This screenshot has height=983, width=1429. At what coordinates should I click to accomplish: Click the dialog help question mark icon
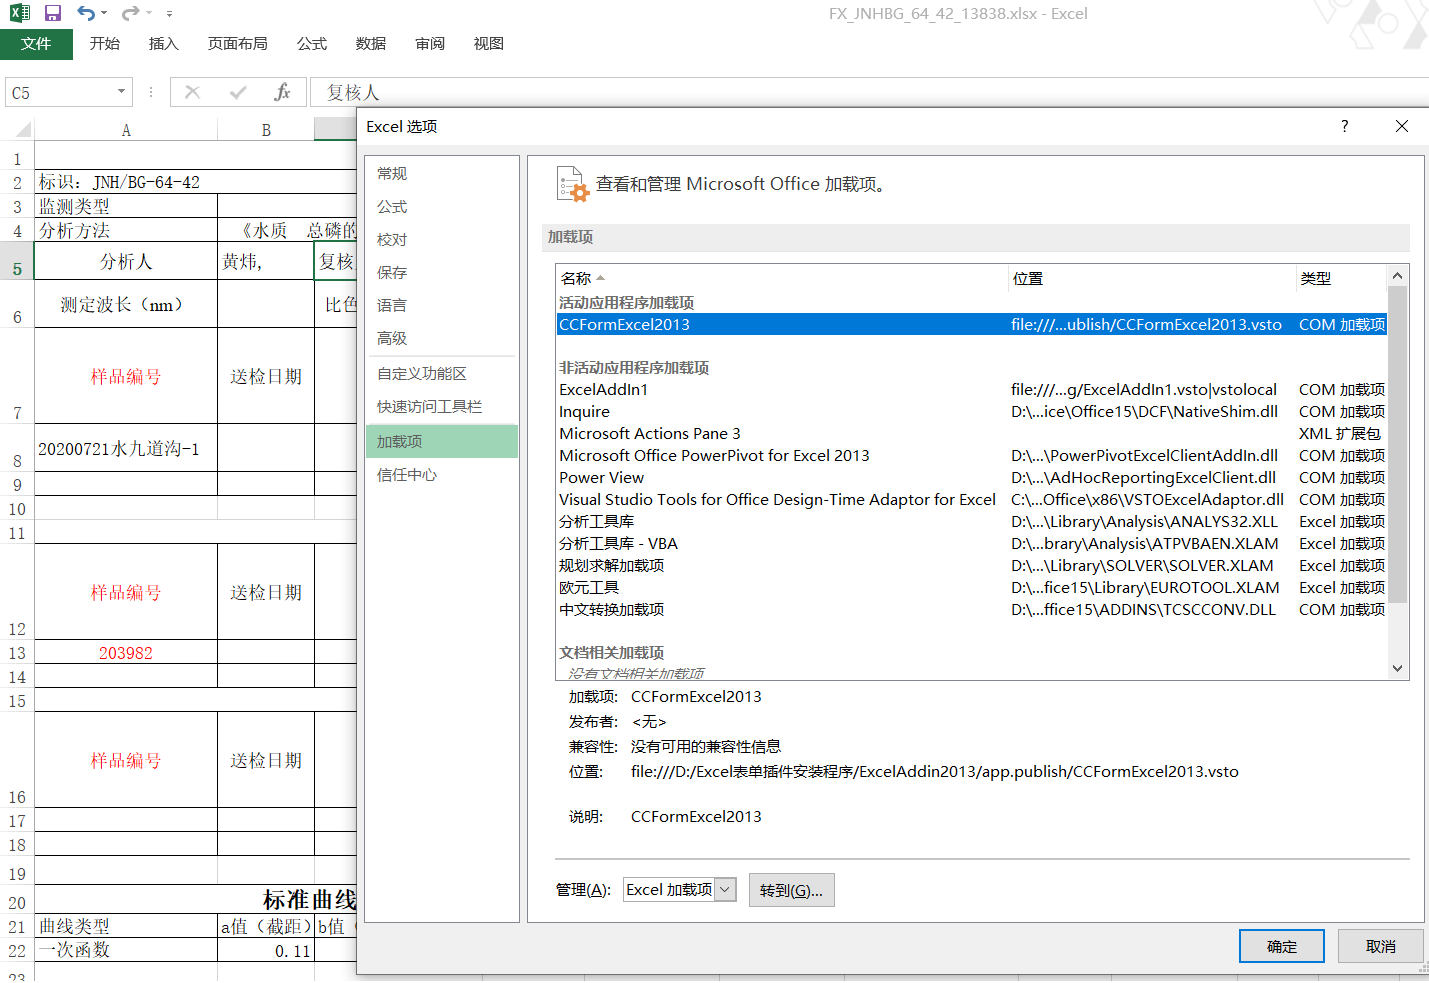point(1344,126)
